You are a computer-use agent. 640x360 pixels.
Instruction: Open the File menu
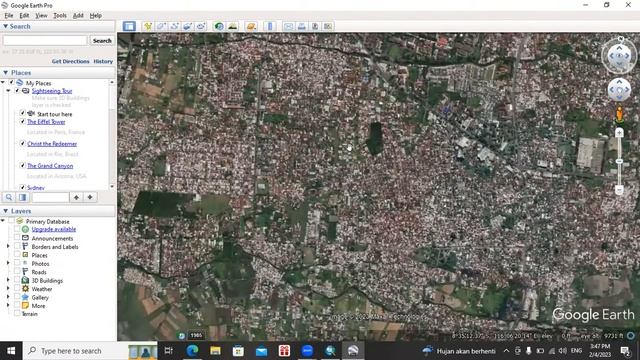(9, 16)
